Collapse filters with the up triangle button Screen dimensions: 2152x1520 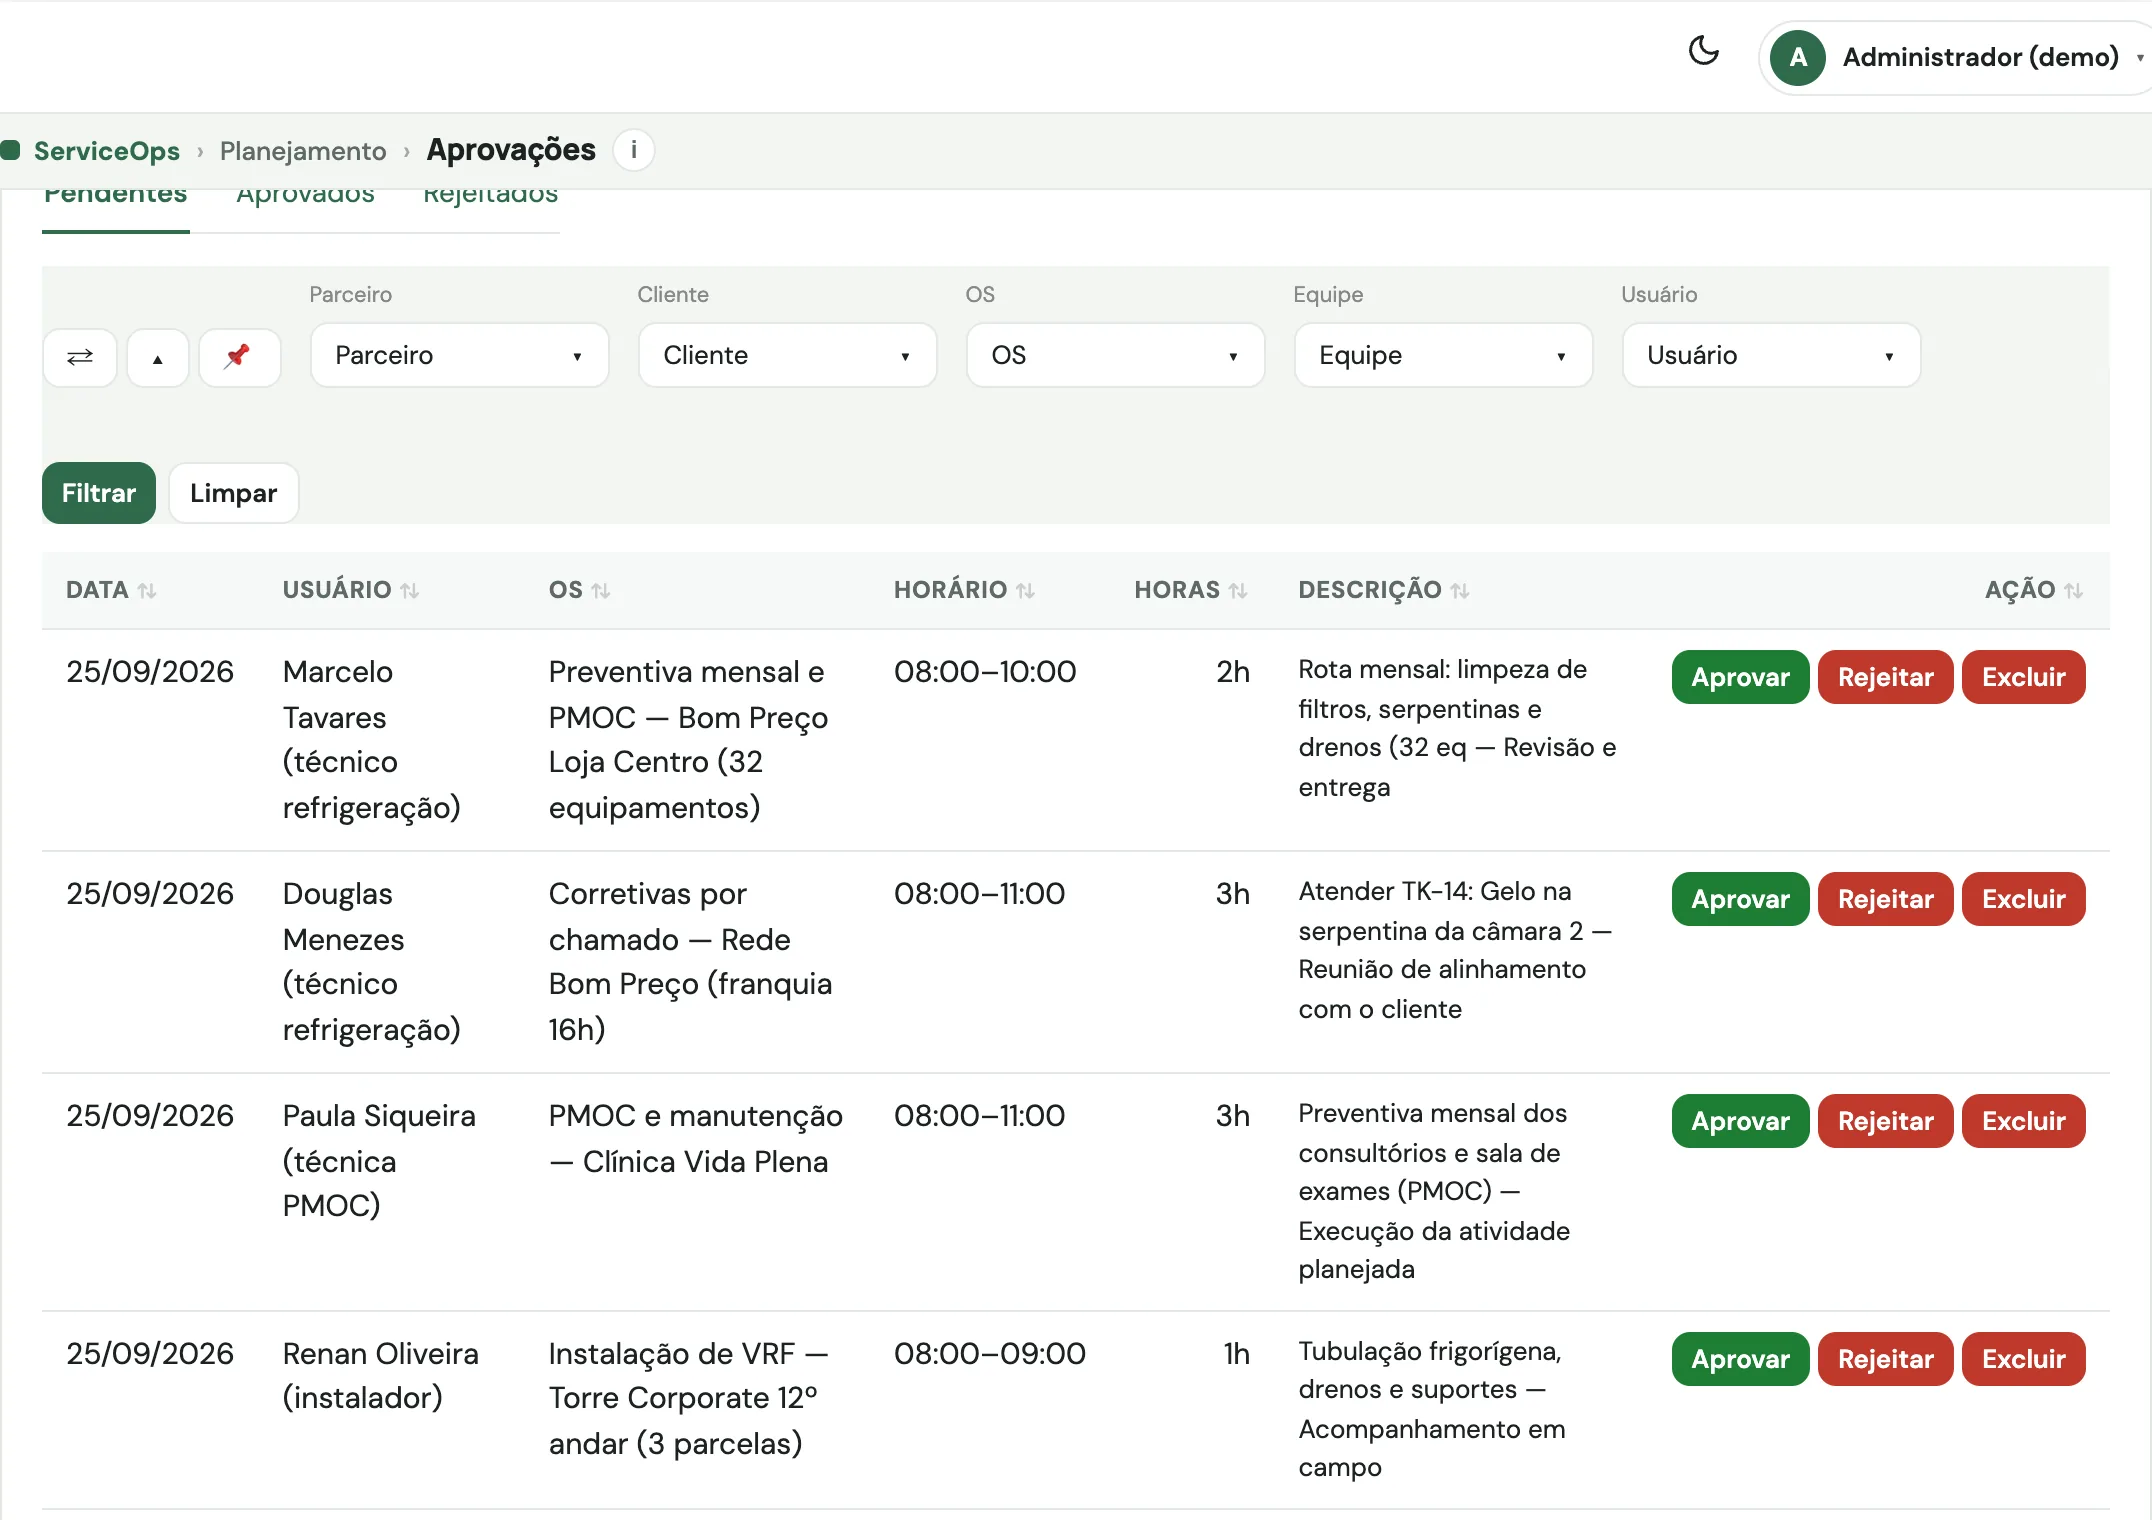[157, 357]
